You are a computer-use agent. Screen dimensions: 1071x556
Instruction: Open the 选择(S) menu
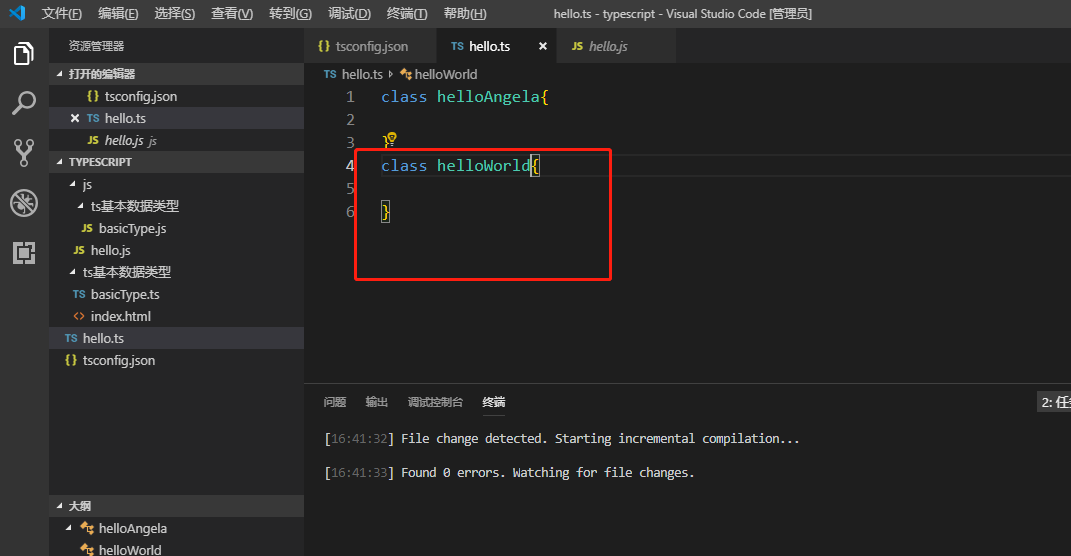[x=175, y=13]
